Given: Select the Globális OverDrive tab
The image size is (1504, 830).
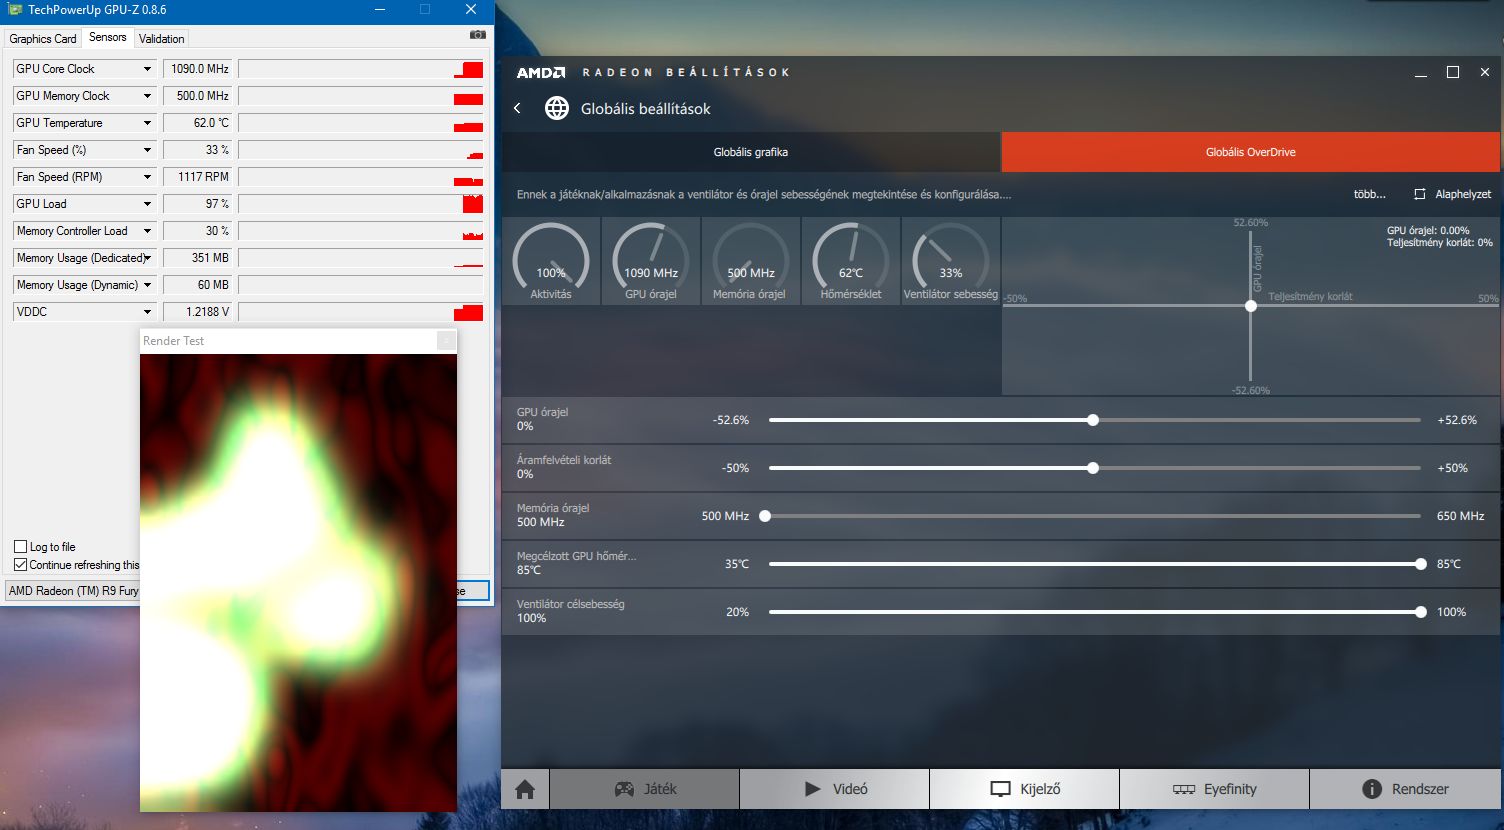Looking at the screenshot, I should pos(1251,152).
